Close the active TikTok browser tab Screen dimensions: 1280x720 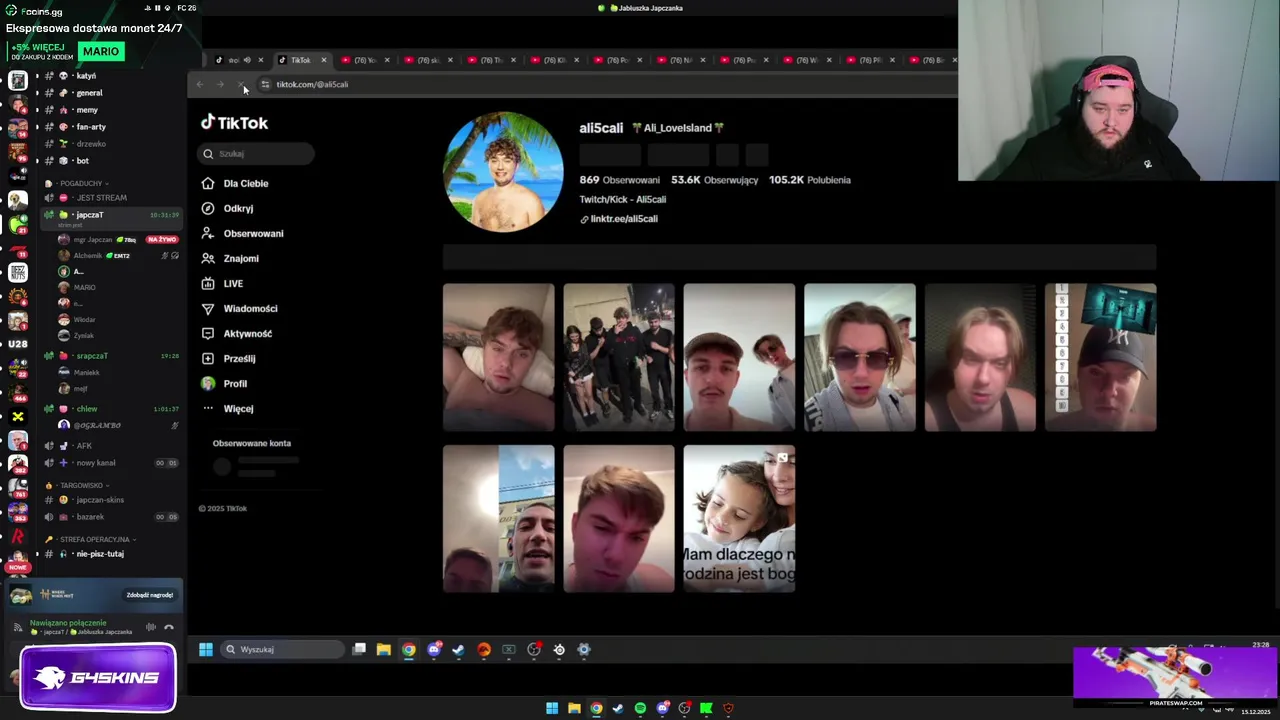click(323, 60)
